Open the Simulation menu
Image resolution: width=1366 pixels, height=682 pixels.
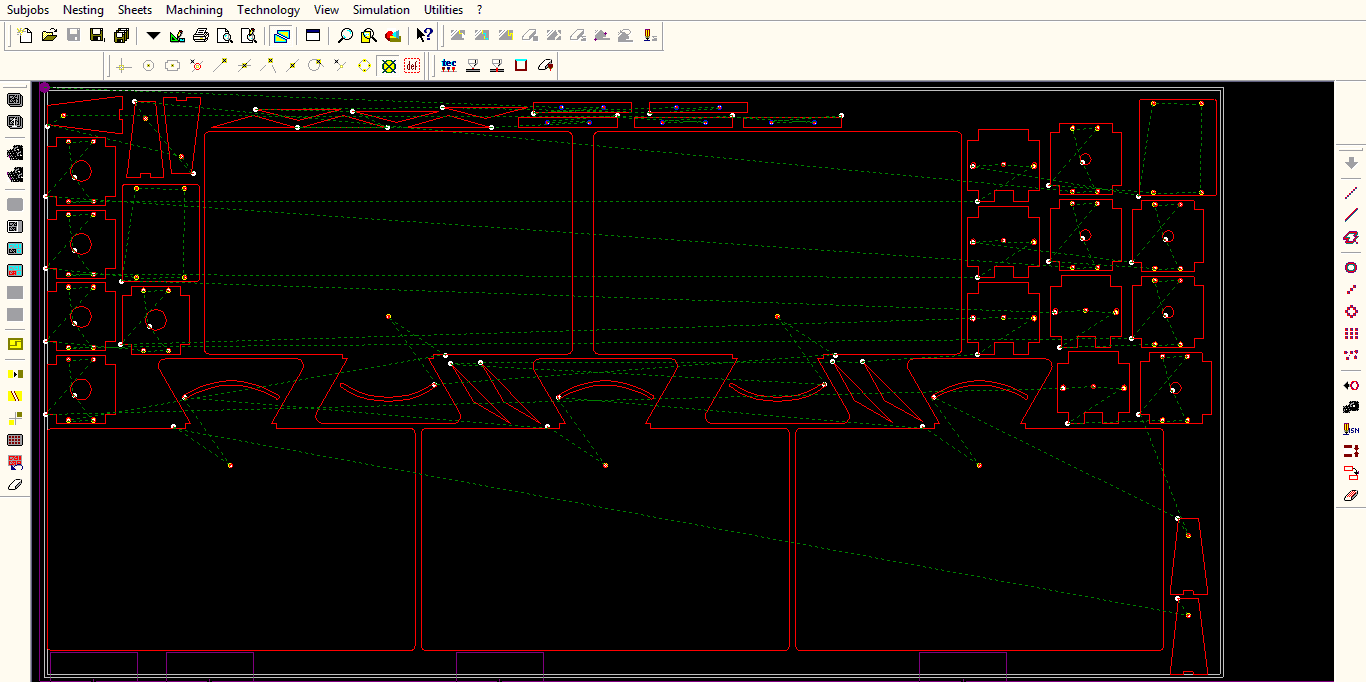point(381,10)
